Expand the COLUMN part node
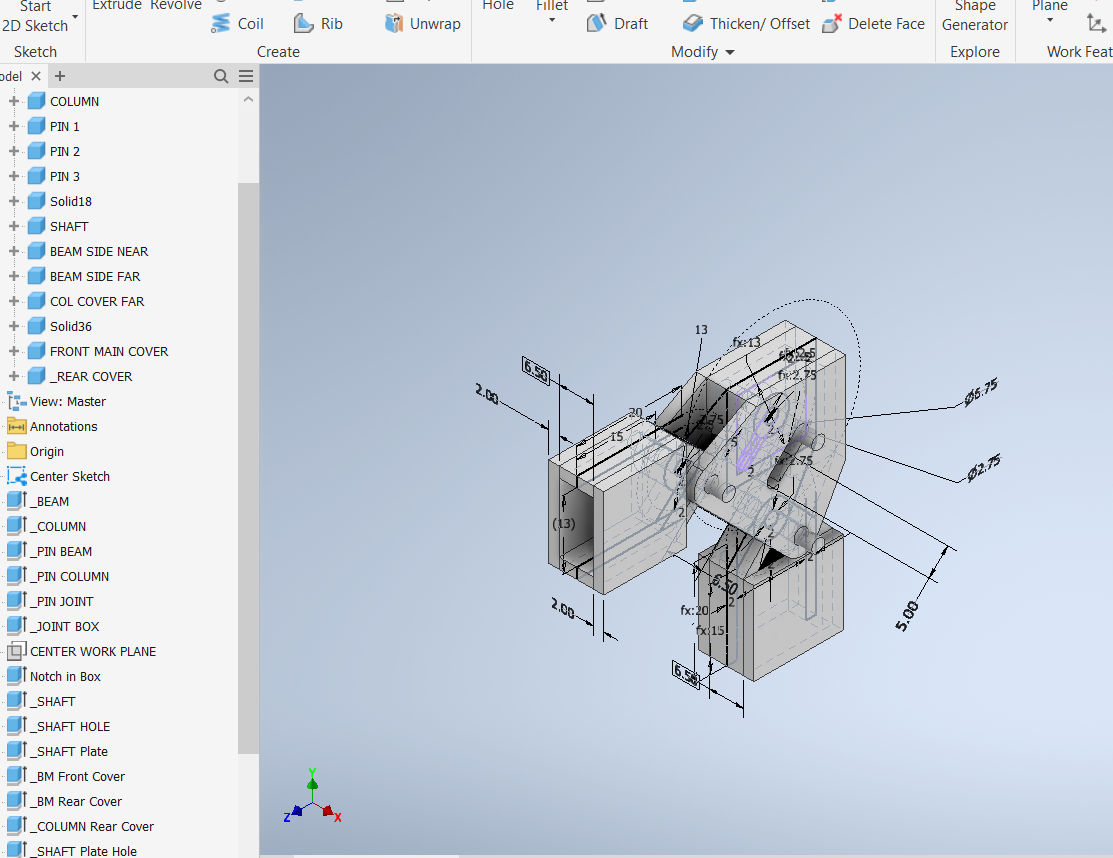 [x=13, y=101]
